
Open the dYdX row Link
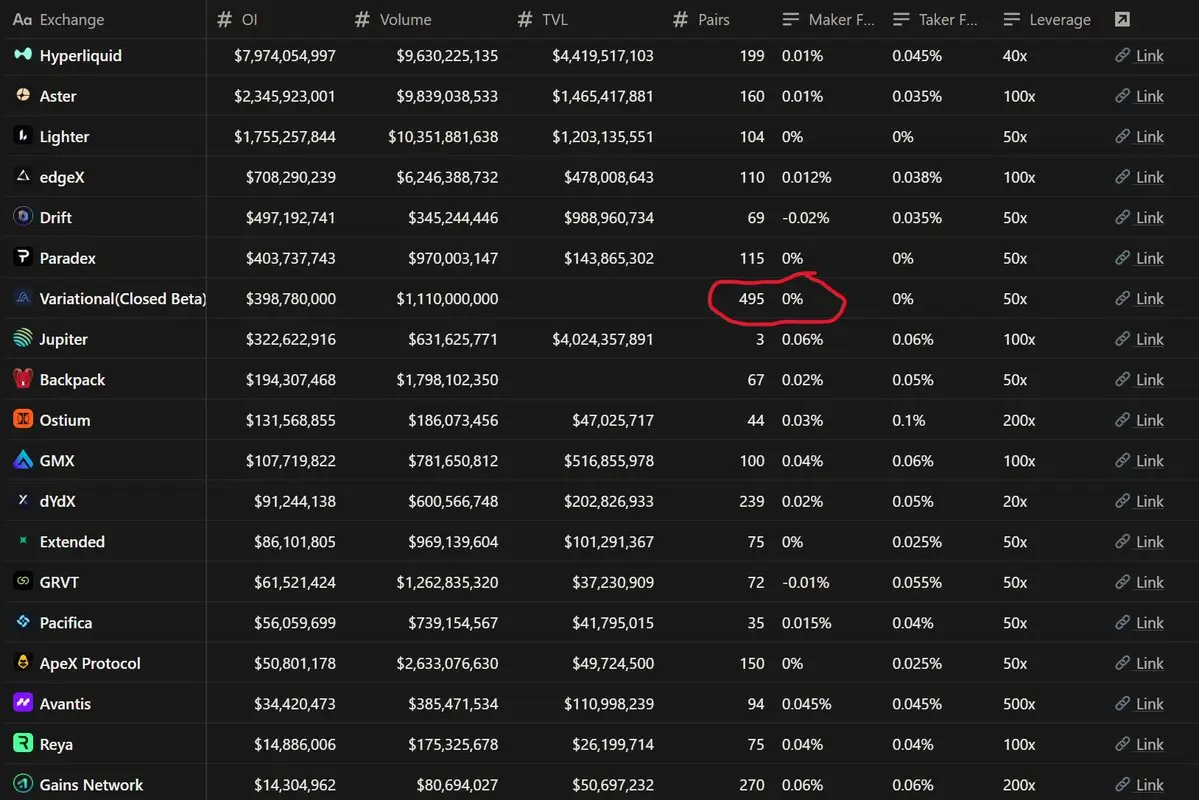pos(1139,502)
